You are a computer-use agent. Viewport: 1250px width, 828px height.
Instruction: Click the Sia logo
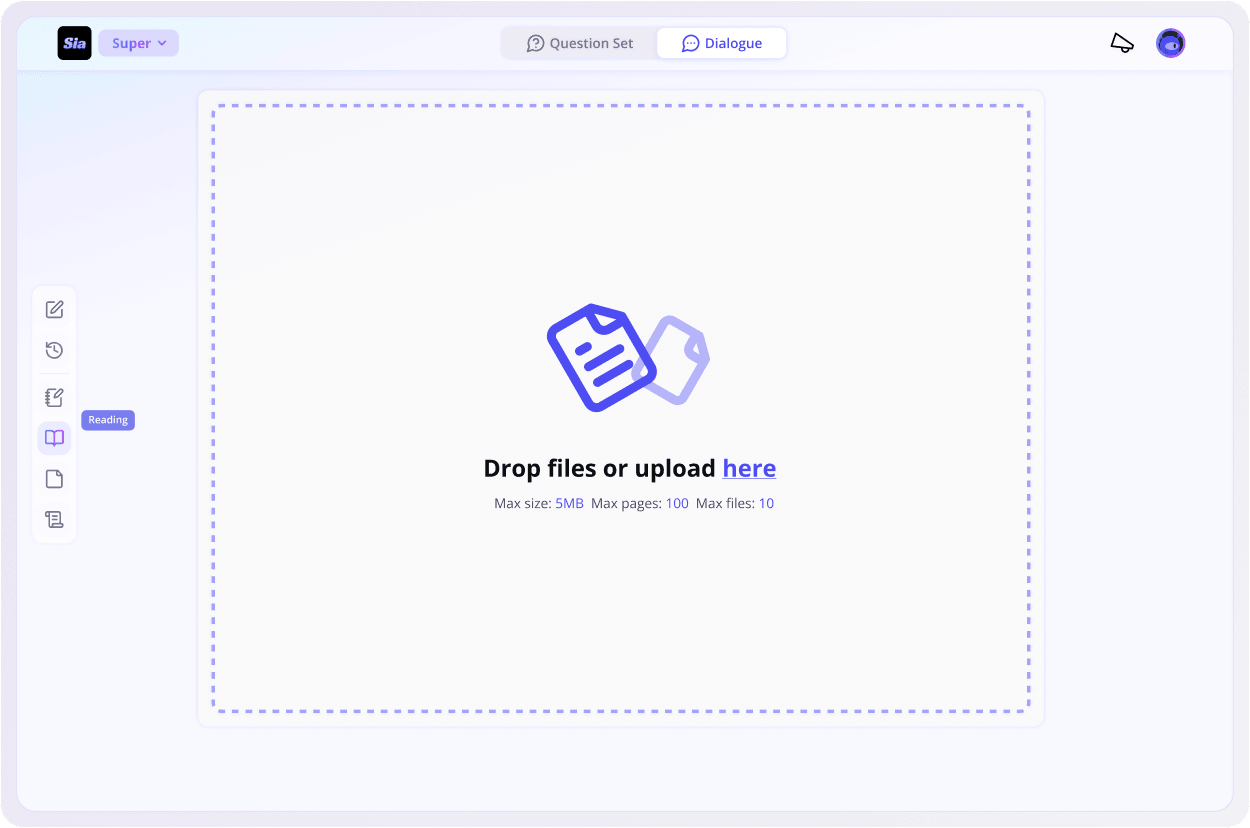(74, 43)
